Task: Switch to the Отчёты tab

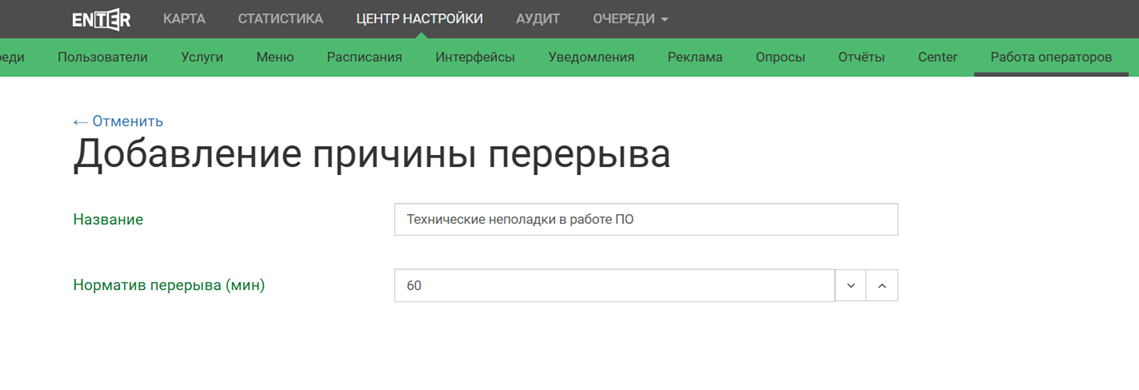Action: [x=862, y=57]
